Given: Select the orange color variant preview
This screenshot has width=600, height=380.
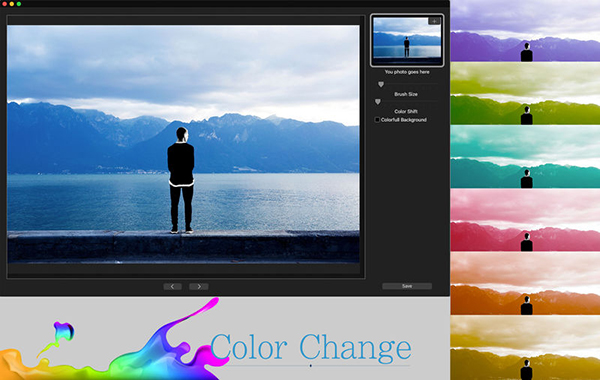Looking at the screenshot, I should (x=525, y=284).
